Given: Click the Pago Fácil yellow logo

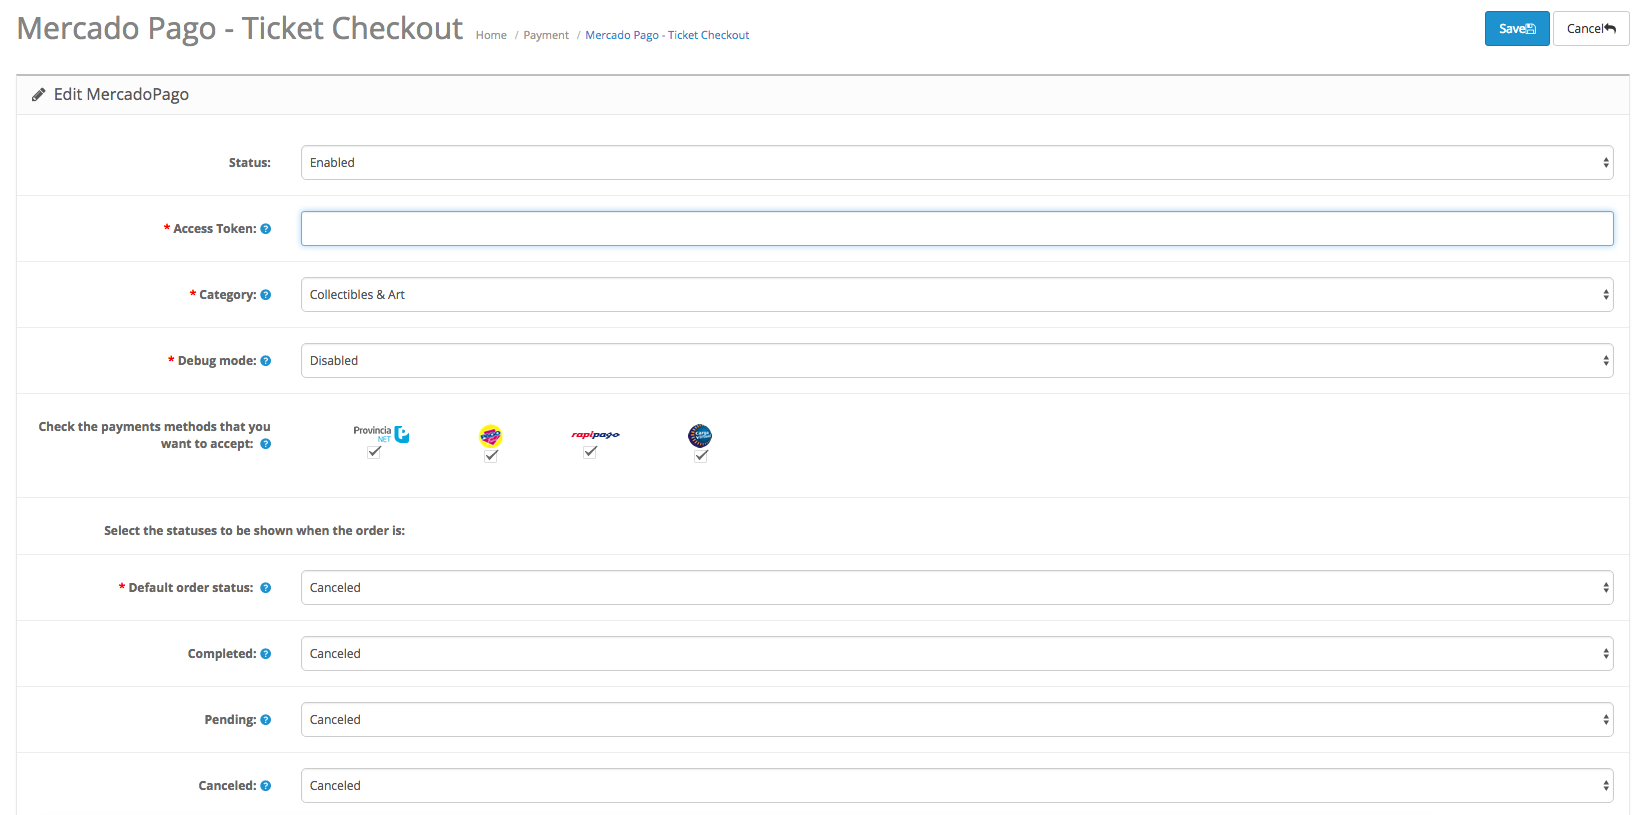Looking at the screenshot, I should point(490,436).
